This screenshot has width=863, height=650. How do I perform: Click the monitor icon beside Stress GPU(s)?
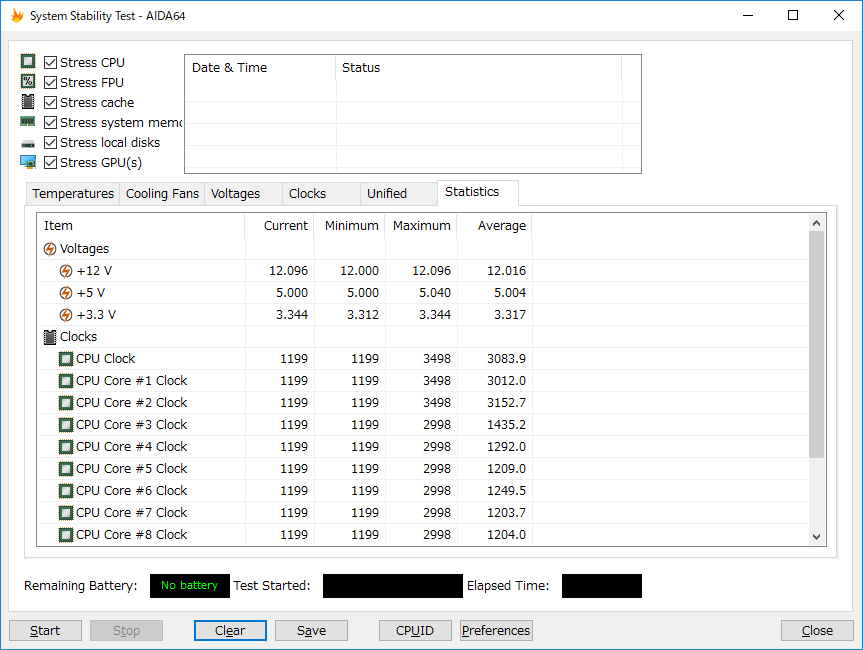pos(28,162)
